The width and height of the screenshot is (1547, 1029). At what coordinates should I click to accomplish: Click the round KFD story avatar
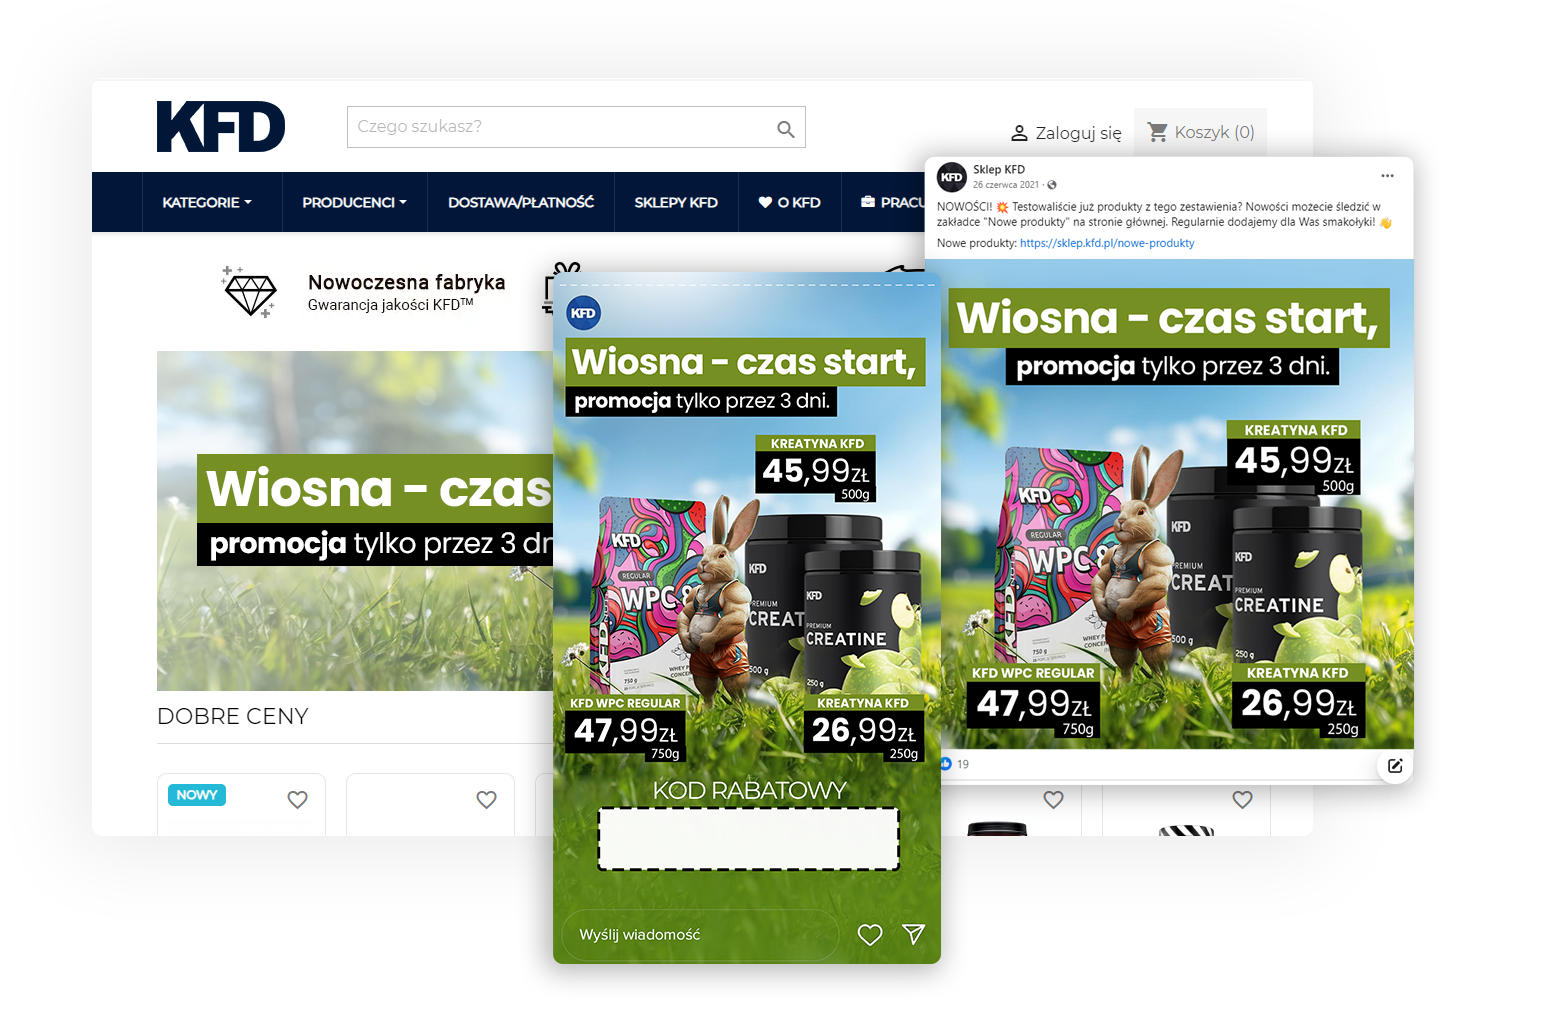tap(583, 313)
